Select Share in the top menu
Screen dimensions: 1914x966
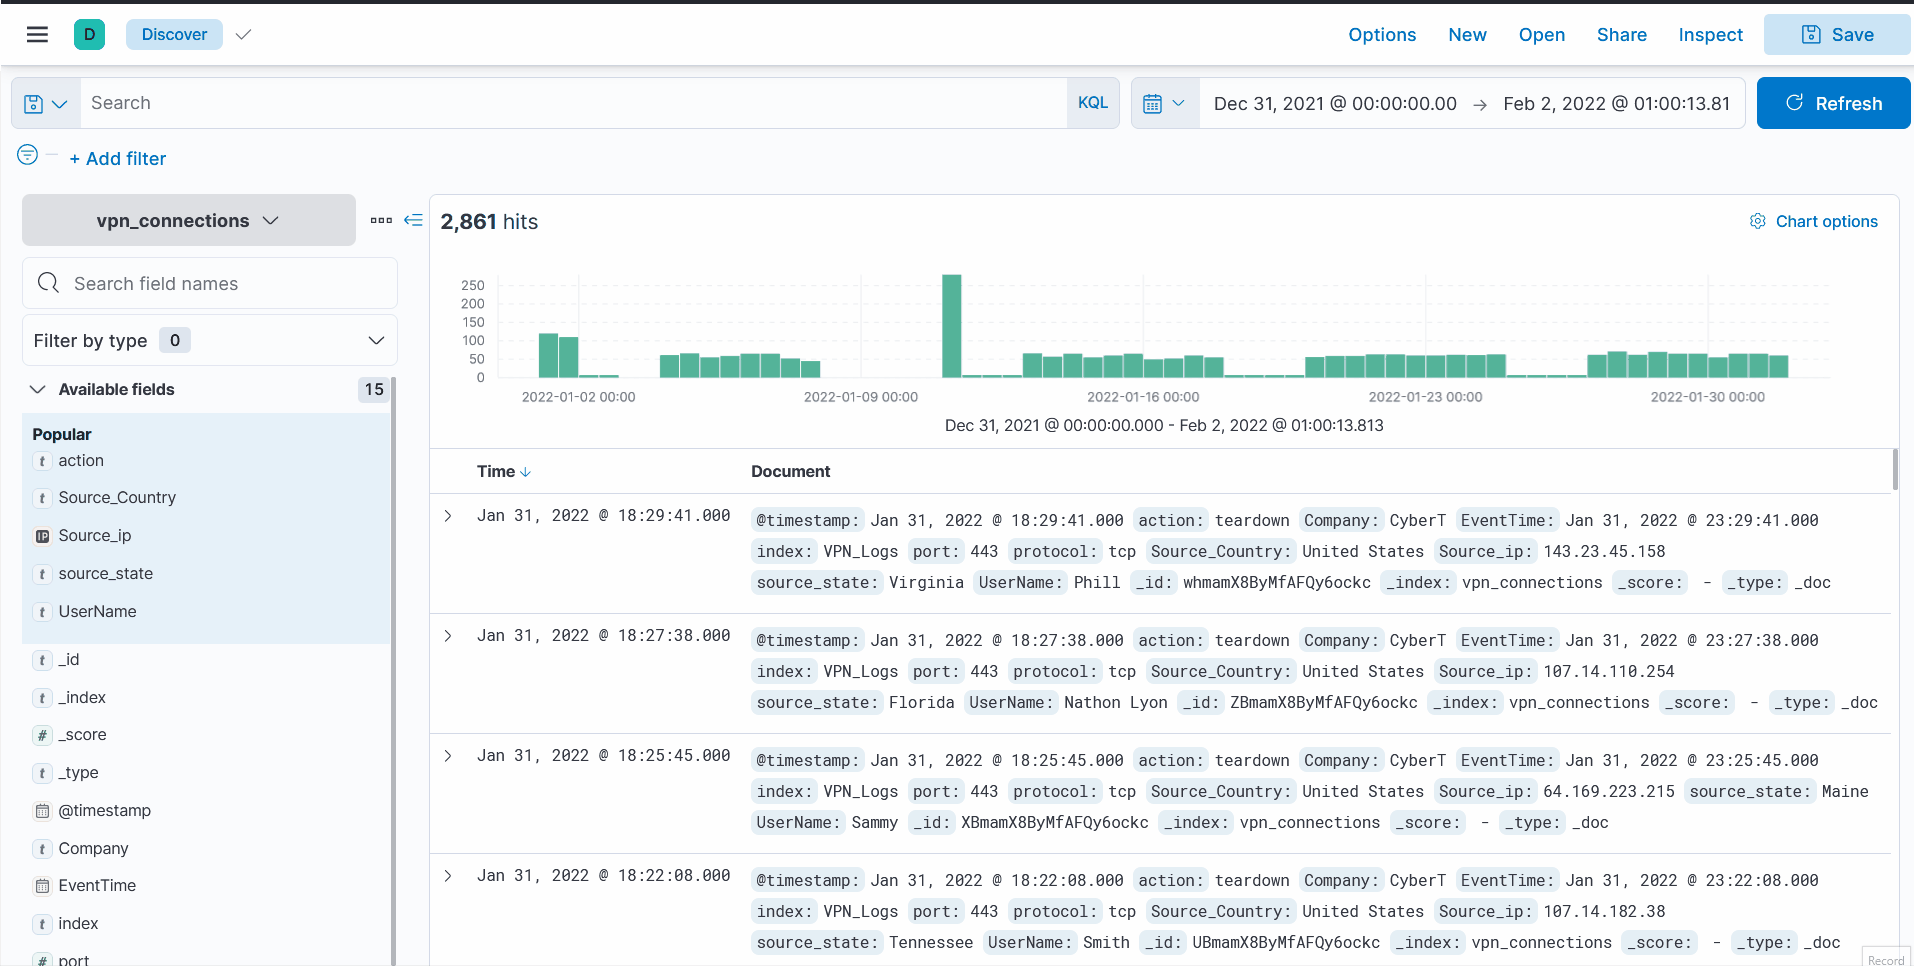click(x=1621, y=35)
